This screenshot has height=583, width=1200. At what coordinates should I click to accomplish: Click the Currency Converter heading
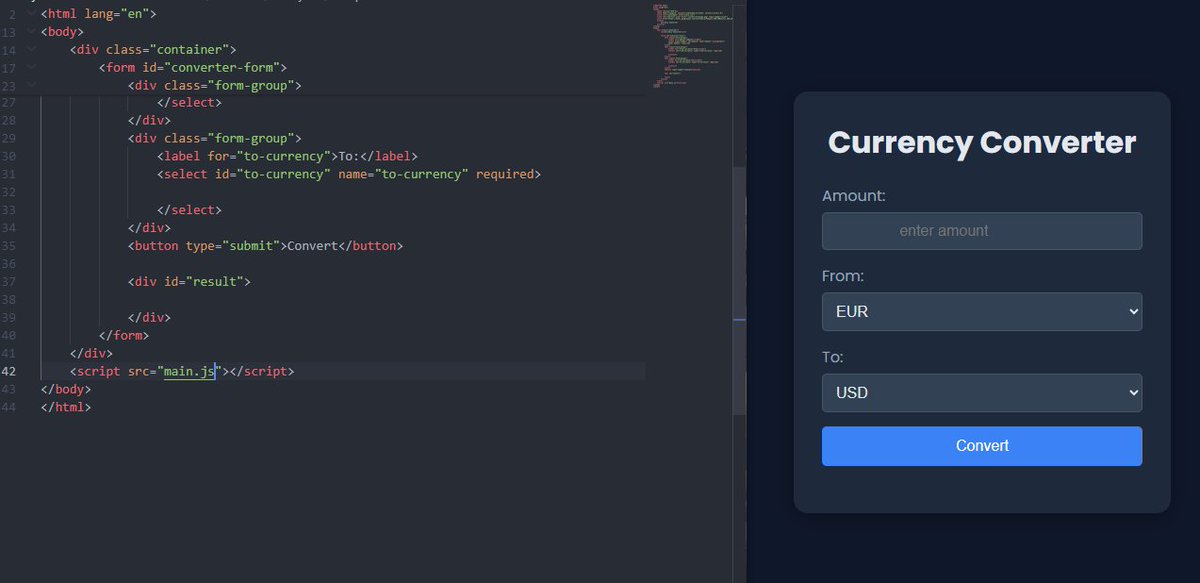tap(982, 142)
